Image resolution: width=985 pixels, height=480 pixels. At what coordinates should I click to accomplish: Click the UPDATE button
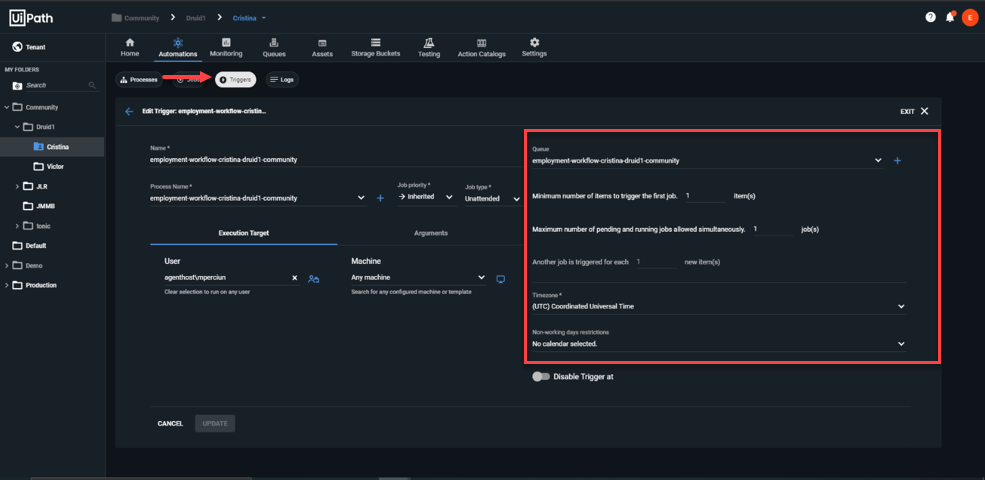tap(215, 423)
